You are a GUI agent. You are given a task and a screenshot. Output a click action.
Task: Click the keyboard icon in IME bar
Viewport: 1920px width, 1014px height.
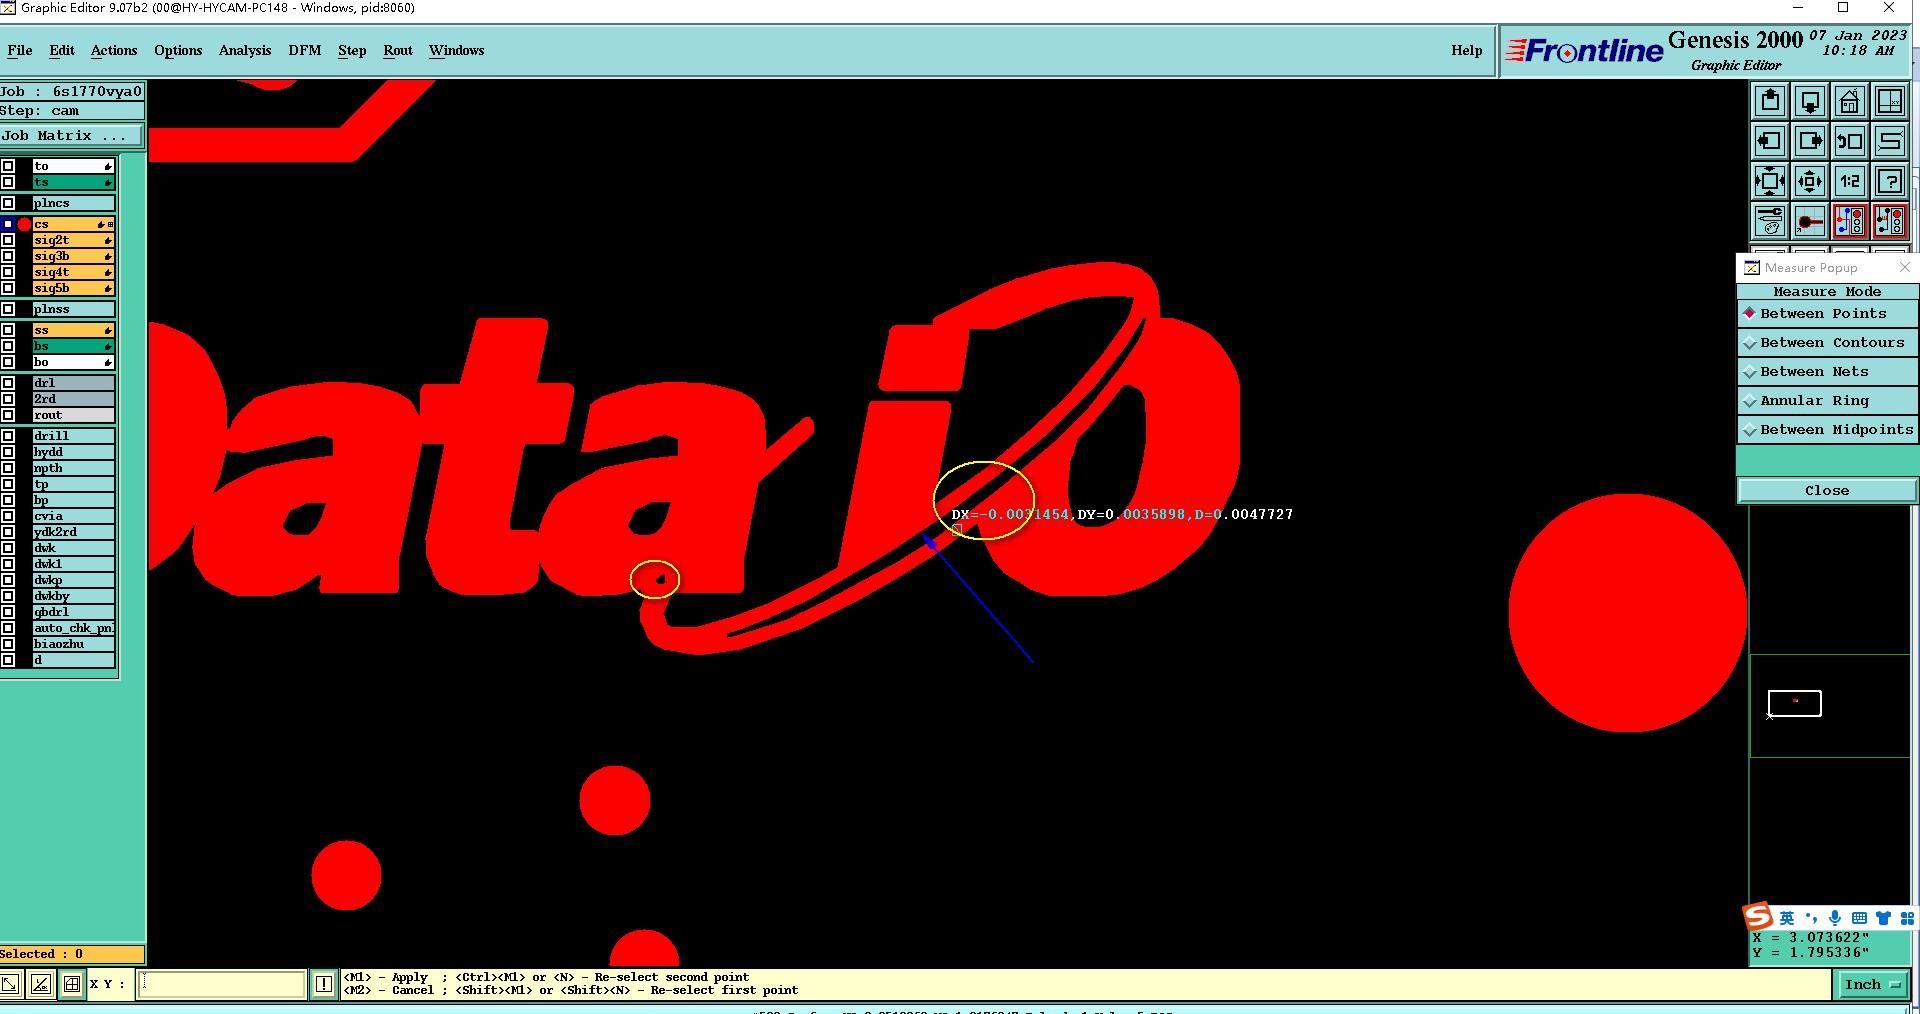[1859, 918]
